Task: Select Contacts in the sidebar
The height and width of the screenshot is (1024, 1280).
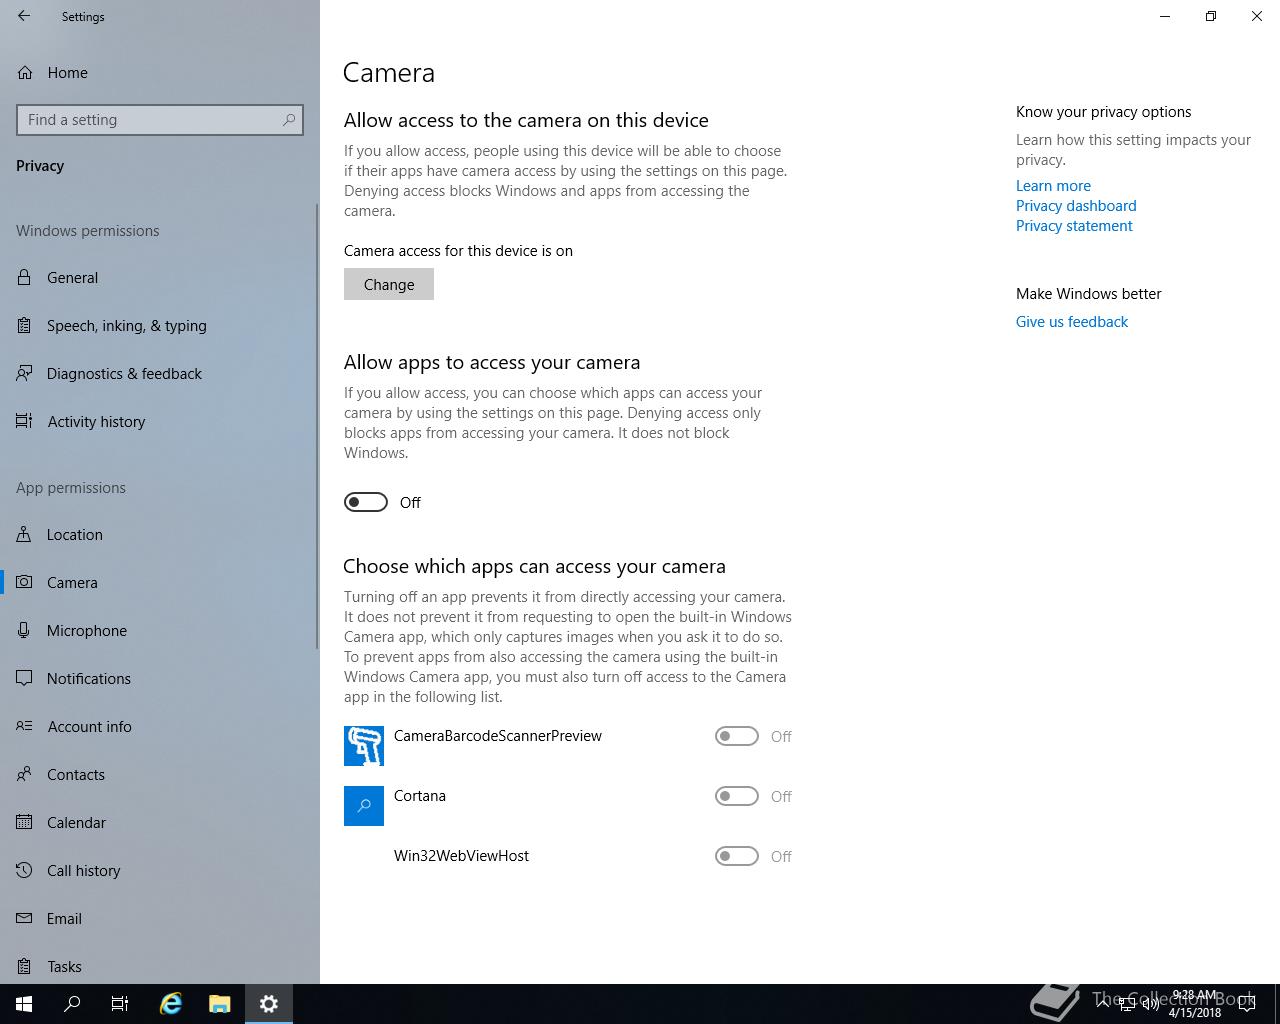Action: click(x=76, y=774)
